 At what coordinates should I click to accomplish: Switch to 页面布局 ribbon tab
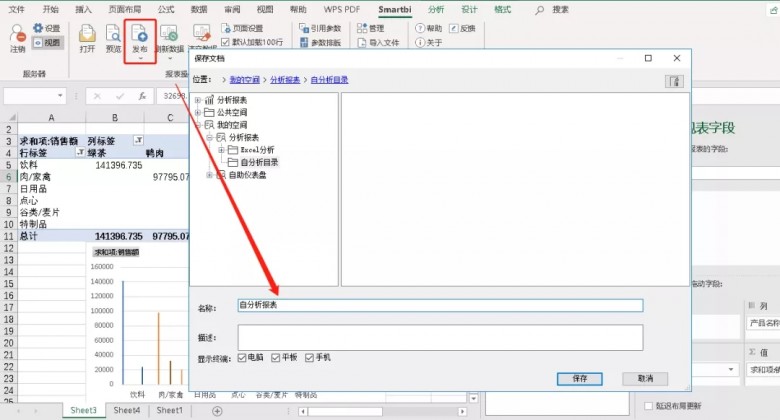[x=124, y=9]
